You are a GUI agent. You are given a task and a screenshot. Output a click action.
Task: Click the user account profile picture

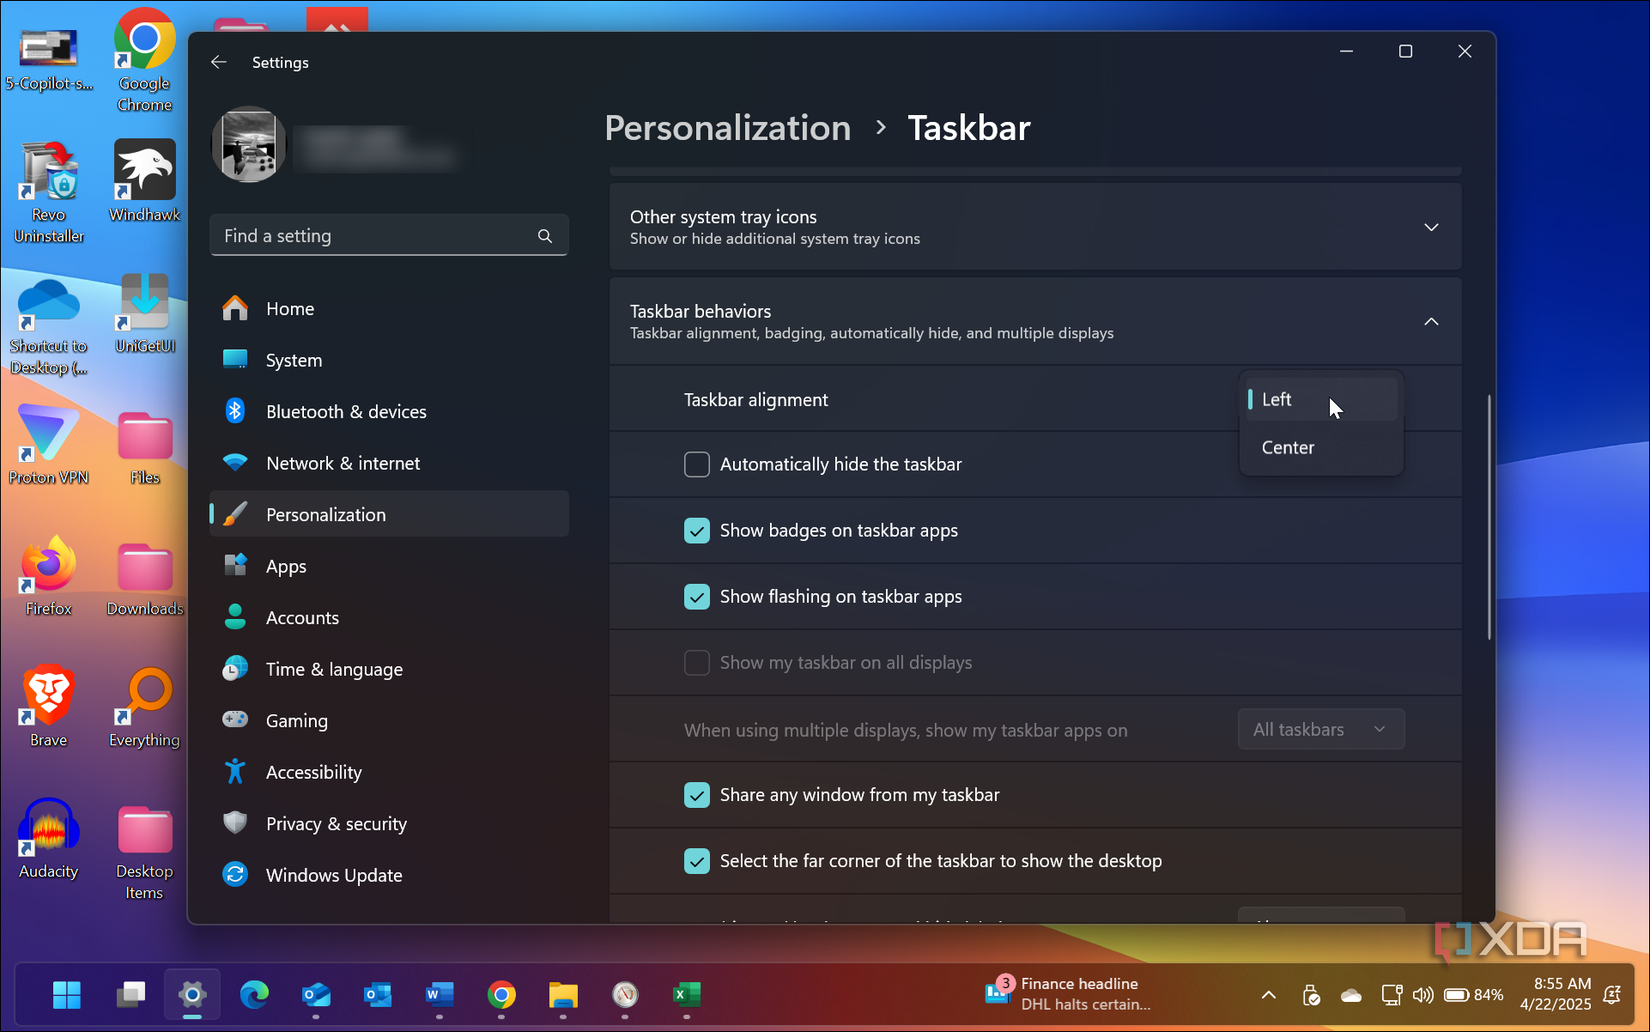coord(248,144)
